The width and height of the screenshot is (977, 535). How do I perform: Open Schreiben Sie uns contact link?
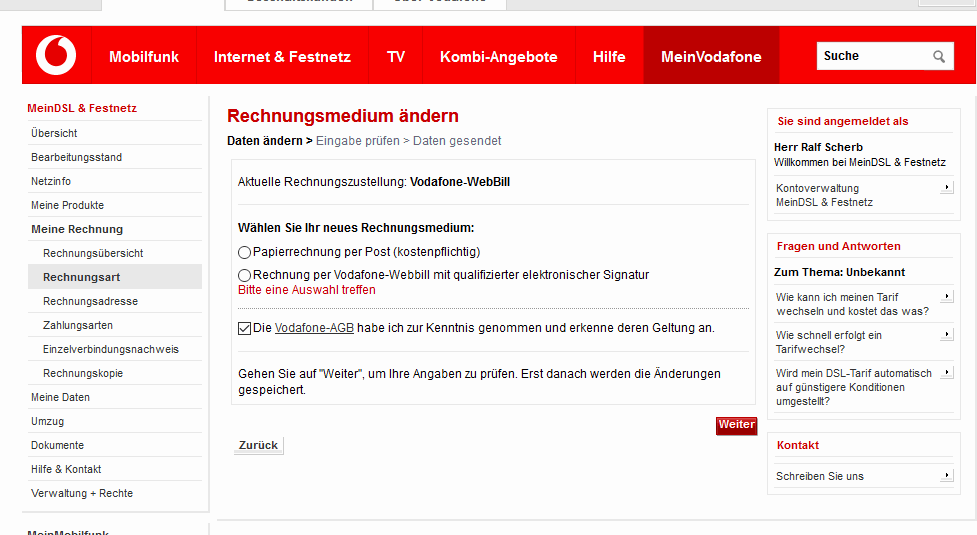819,476
